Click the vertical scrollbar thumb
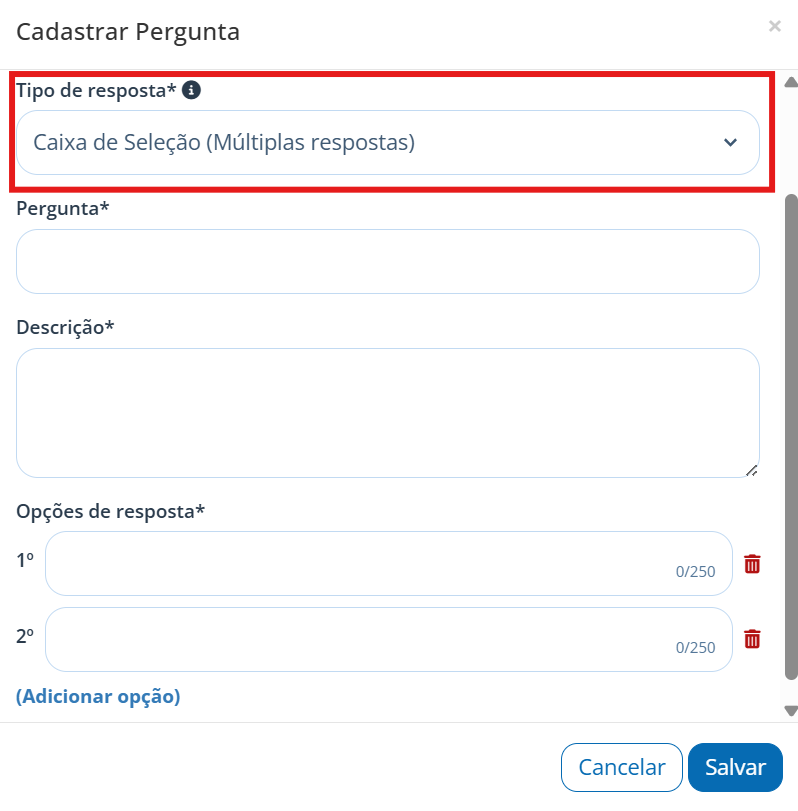 pos(791,437)
